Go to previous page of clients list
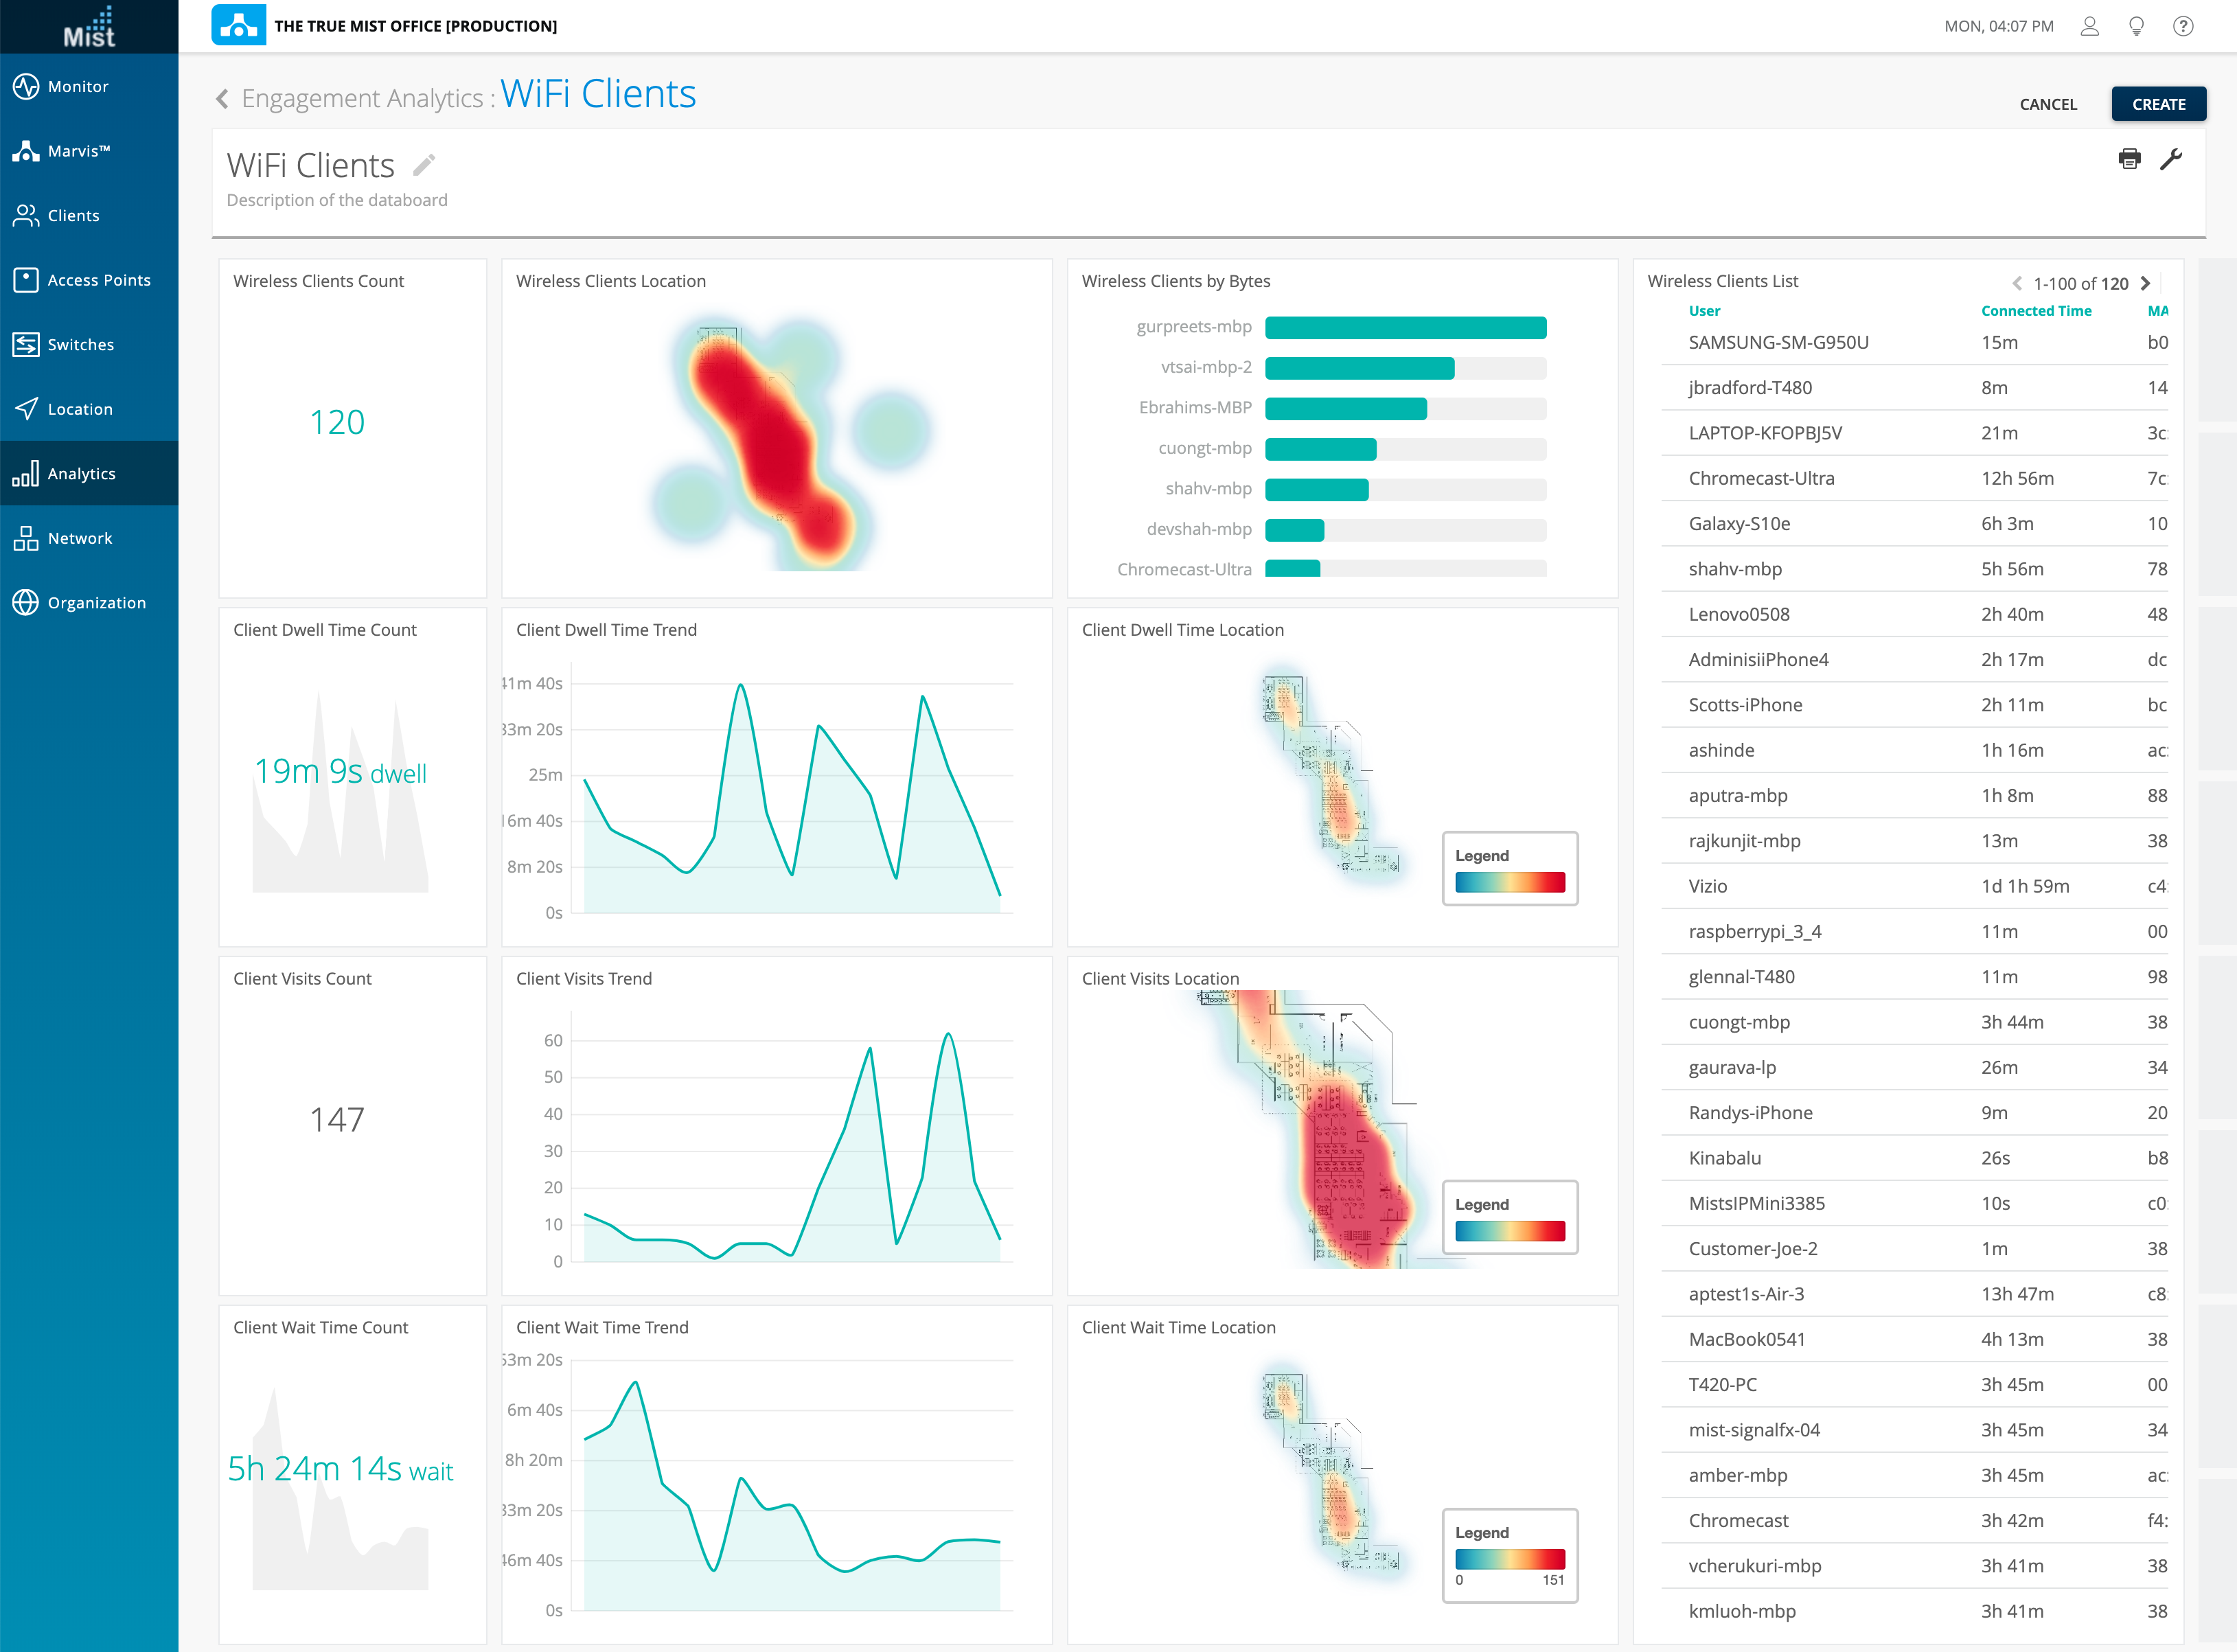Viewport: 2237px width, 1652px height. pyautogui.click(x=2016, y=283)
